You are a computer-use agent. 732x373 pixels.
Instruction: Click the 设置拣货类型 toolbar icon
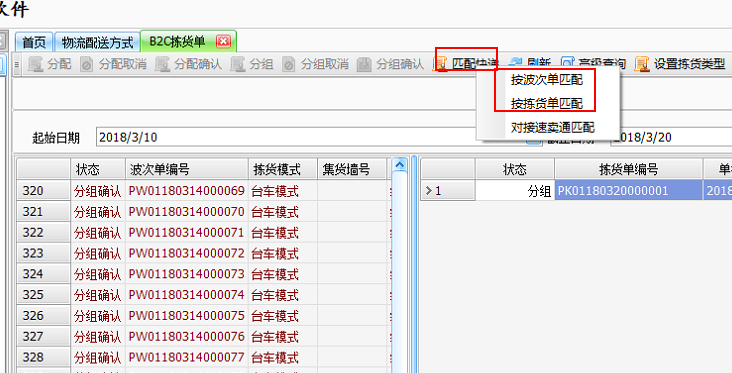[642, 64]
